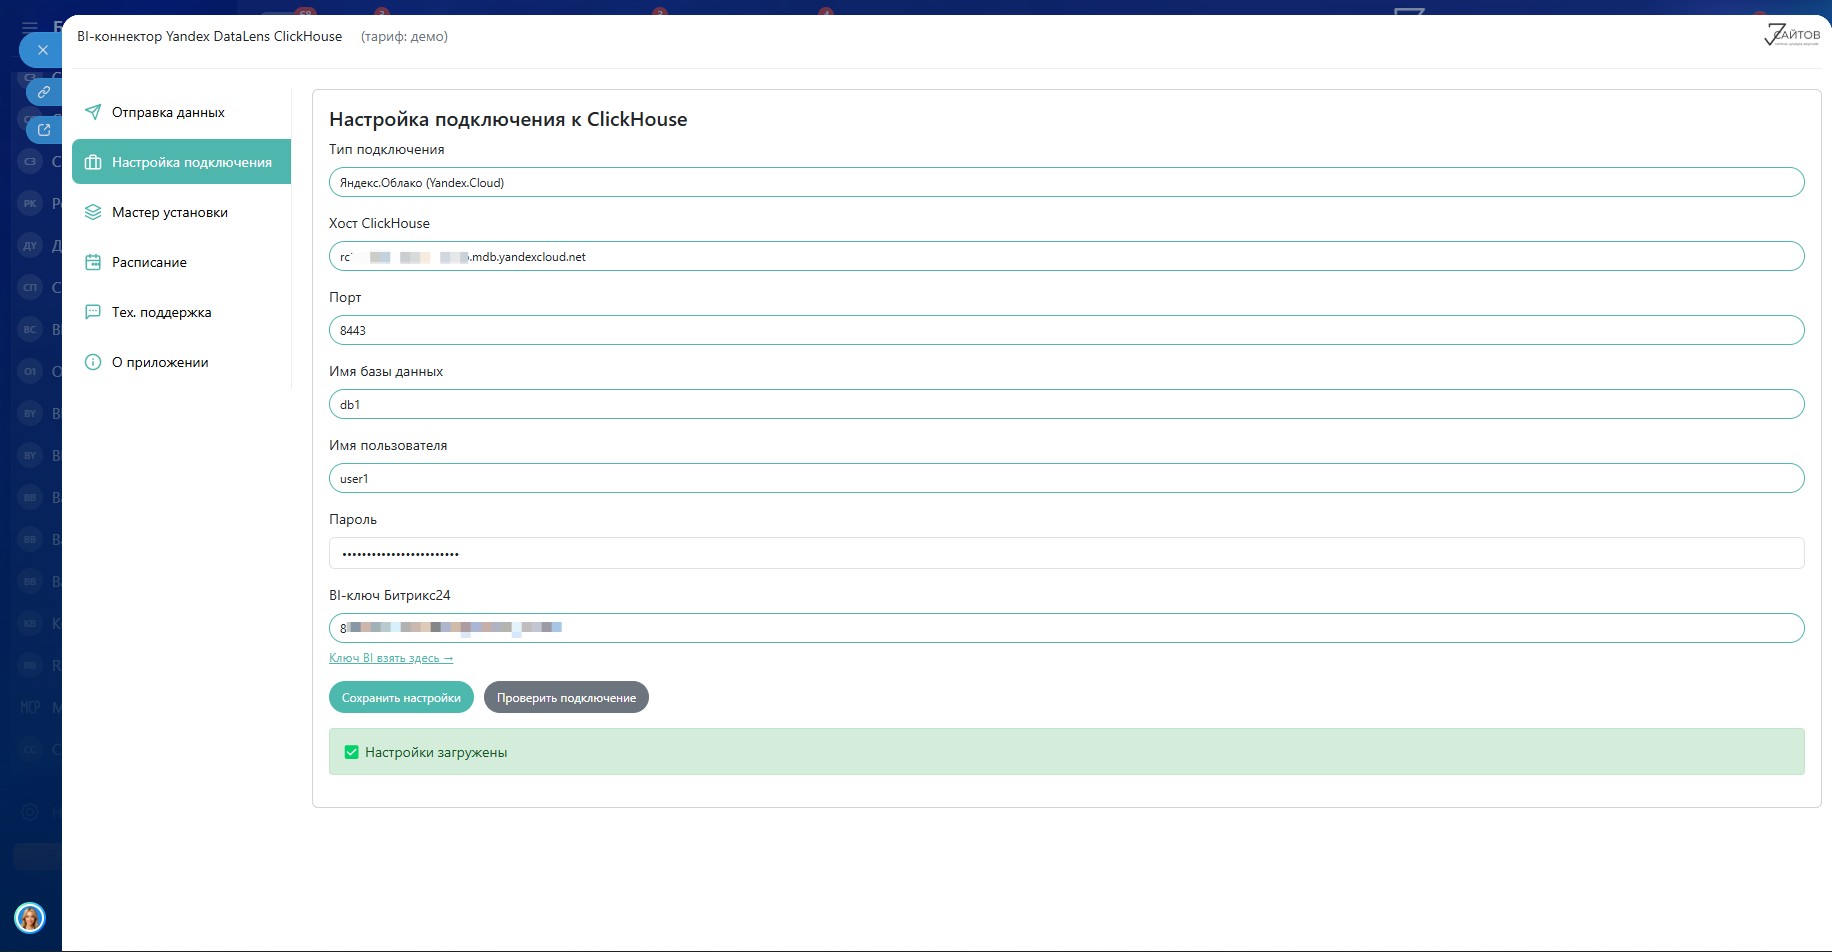
Task: Click the BI-ключ Битрикс24 input field
Action: coord(1066,628)
